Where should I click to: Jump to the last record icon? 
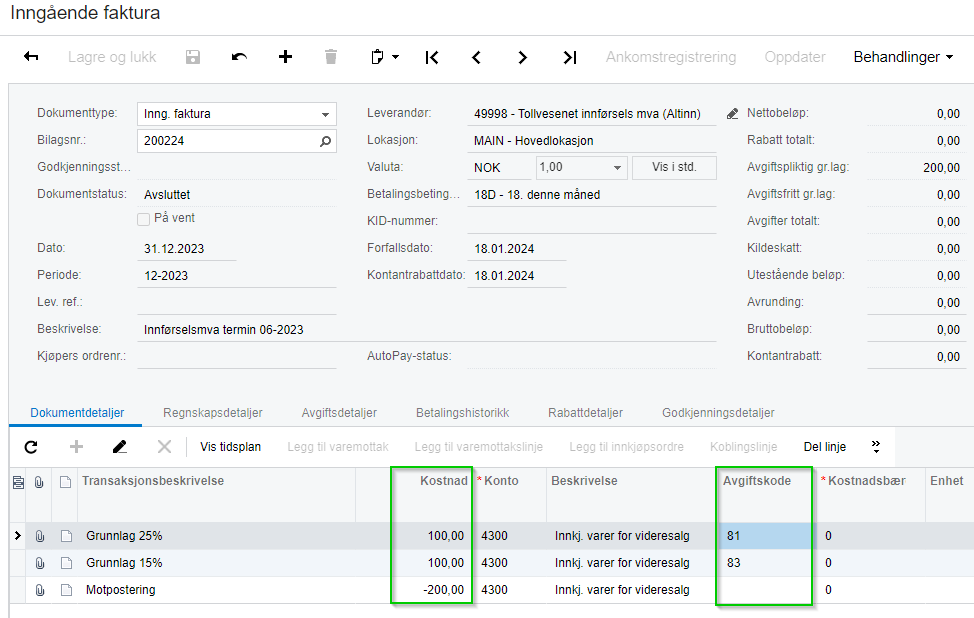pyautogui.click(x=570, y=58)
